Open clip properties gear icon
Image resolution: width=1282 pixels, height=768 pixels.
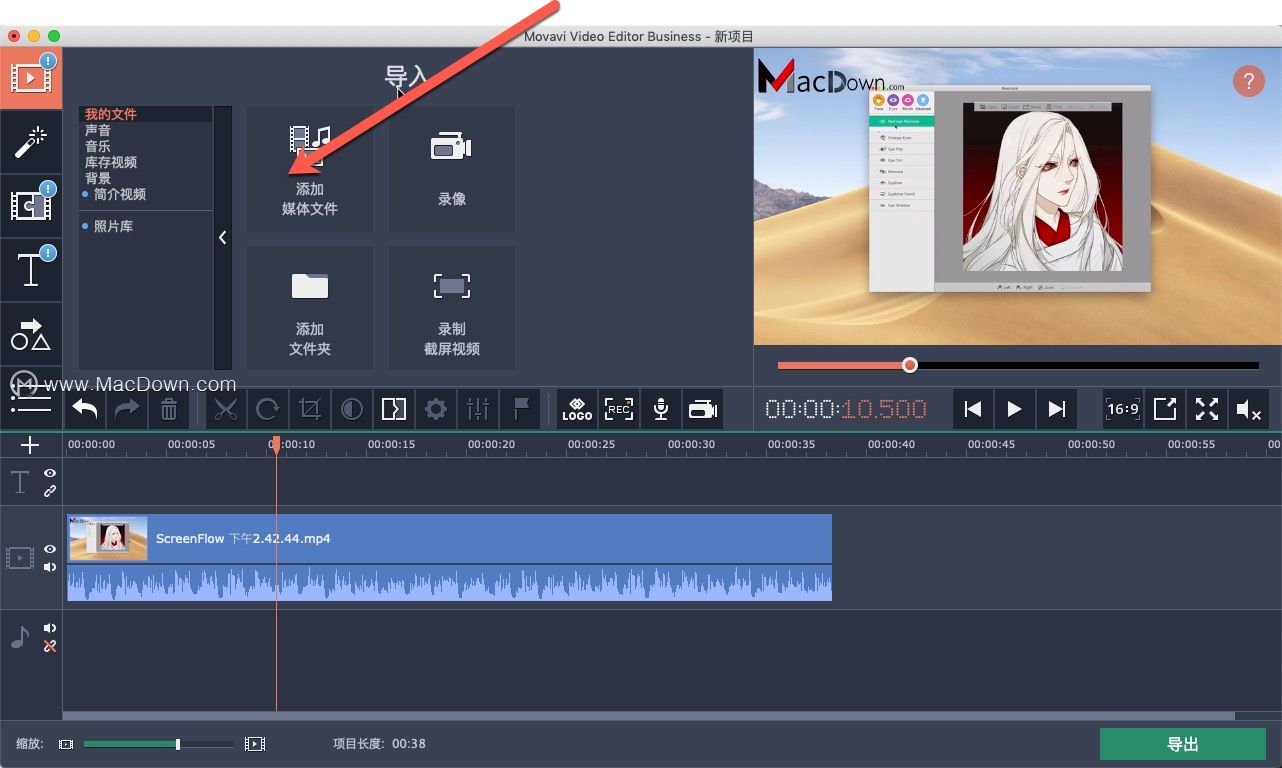click(x=436, y=409)
